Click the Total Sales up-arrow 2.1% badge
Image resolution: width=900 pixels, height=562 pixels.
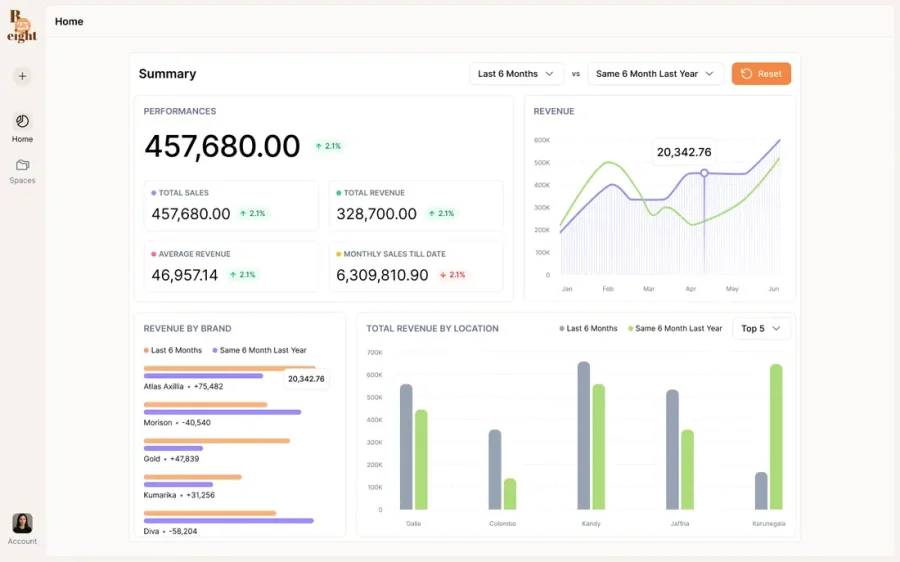(x=253, y=214)
